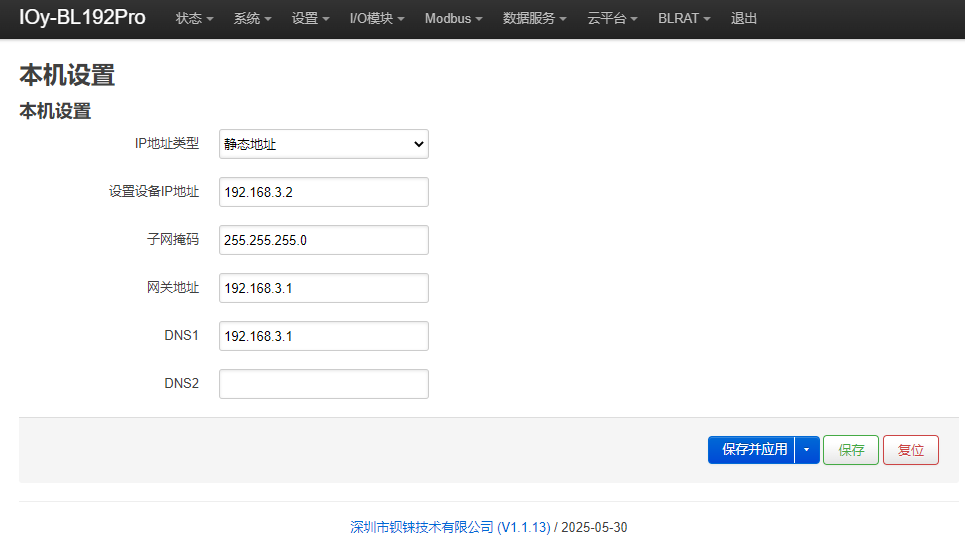The height and width of the screenshot is (542, 965).
Task: Open the I/O模块 menu
Action: coord(377,18)
